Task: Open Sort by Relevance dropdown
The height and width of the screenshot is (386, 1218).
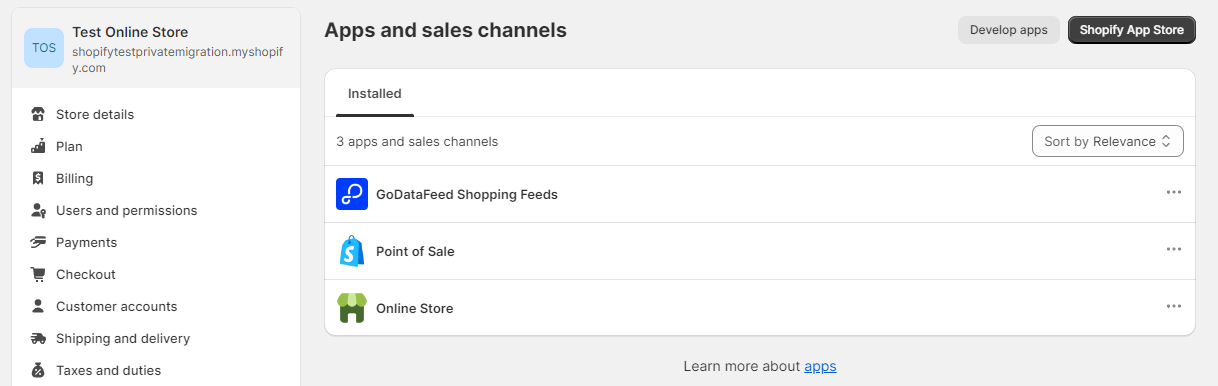Action: (x=1107, y=141)
